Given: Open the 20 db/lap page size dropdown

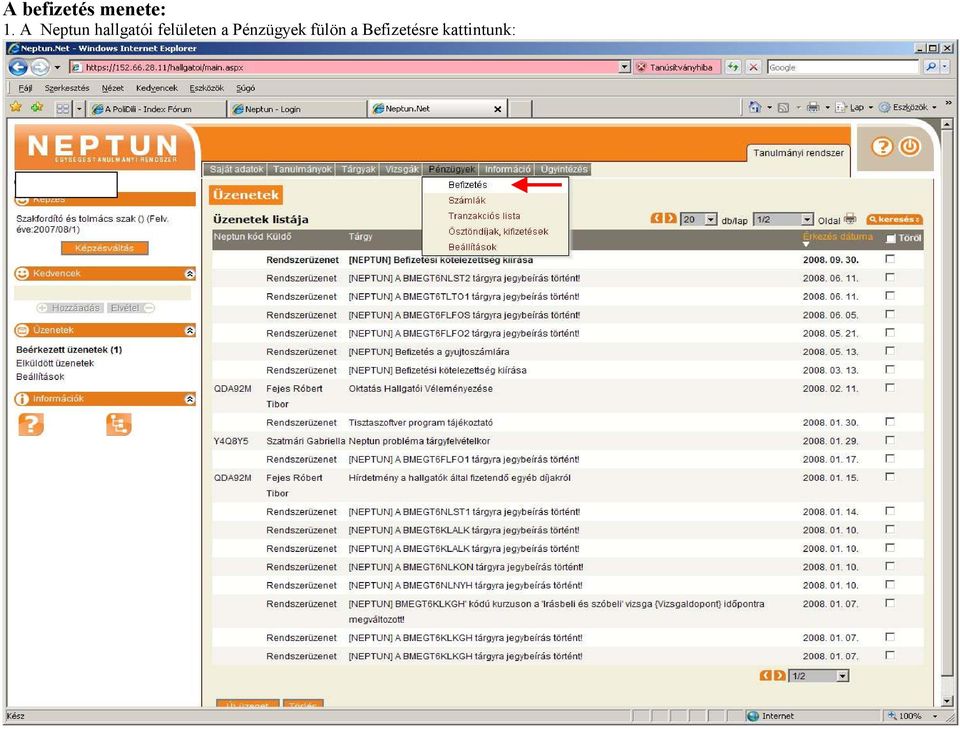Looking at the screenshot, I should tap(711, 219).
